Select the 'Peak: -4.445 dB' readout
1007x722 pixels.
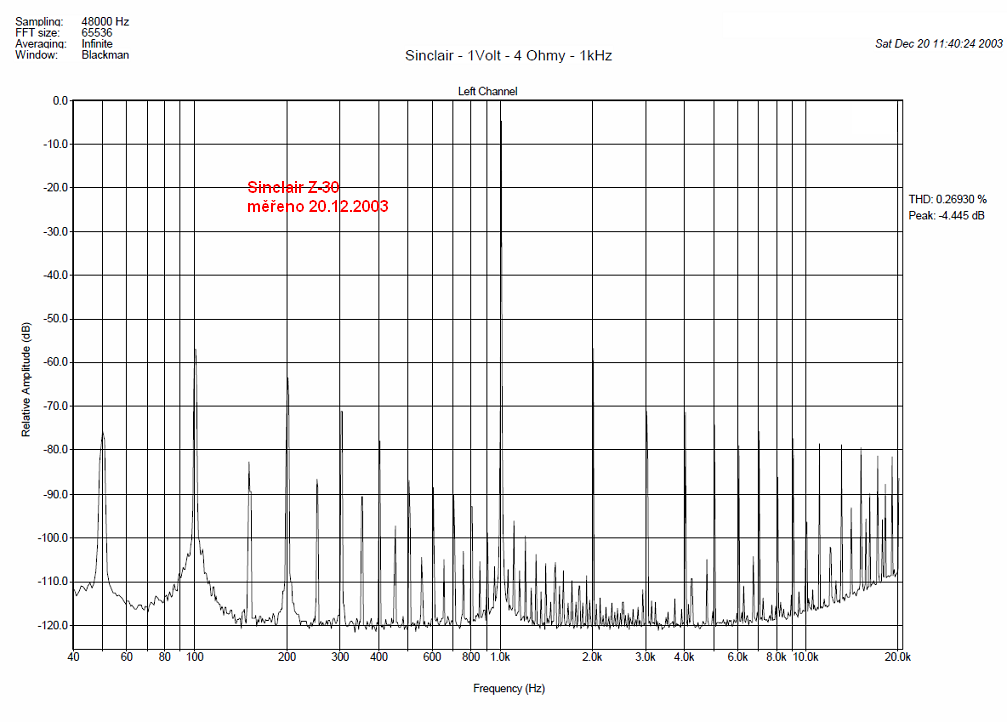pyautogui.click(x=946, y=216)
